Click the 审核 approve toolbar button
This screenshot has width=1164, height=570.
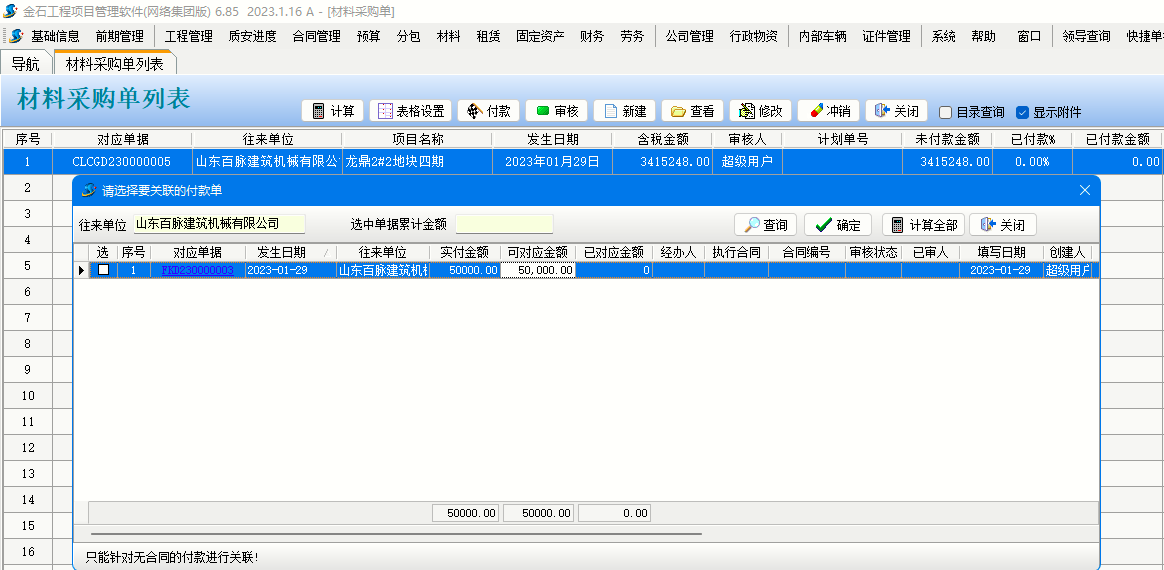[556, 111]
